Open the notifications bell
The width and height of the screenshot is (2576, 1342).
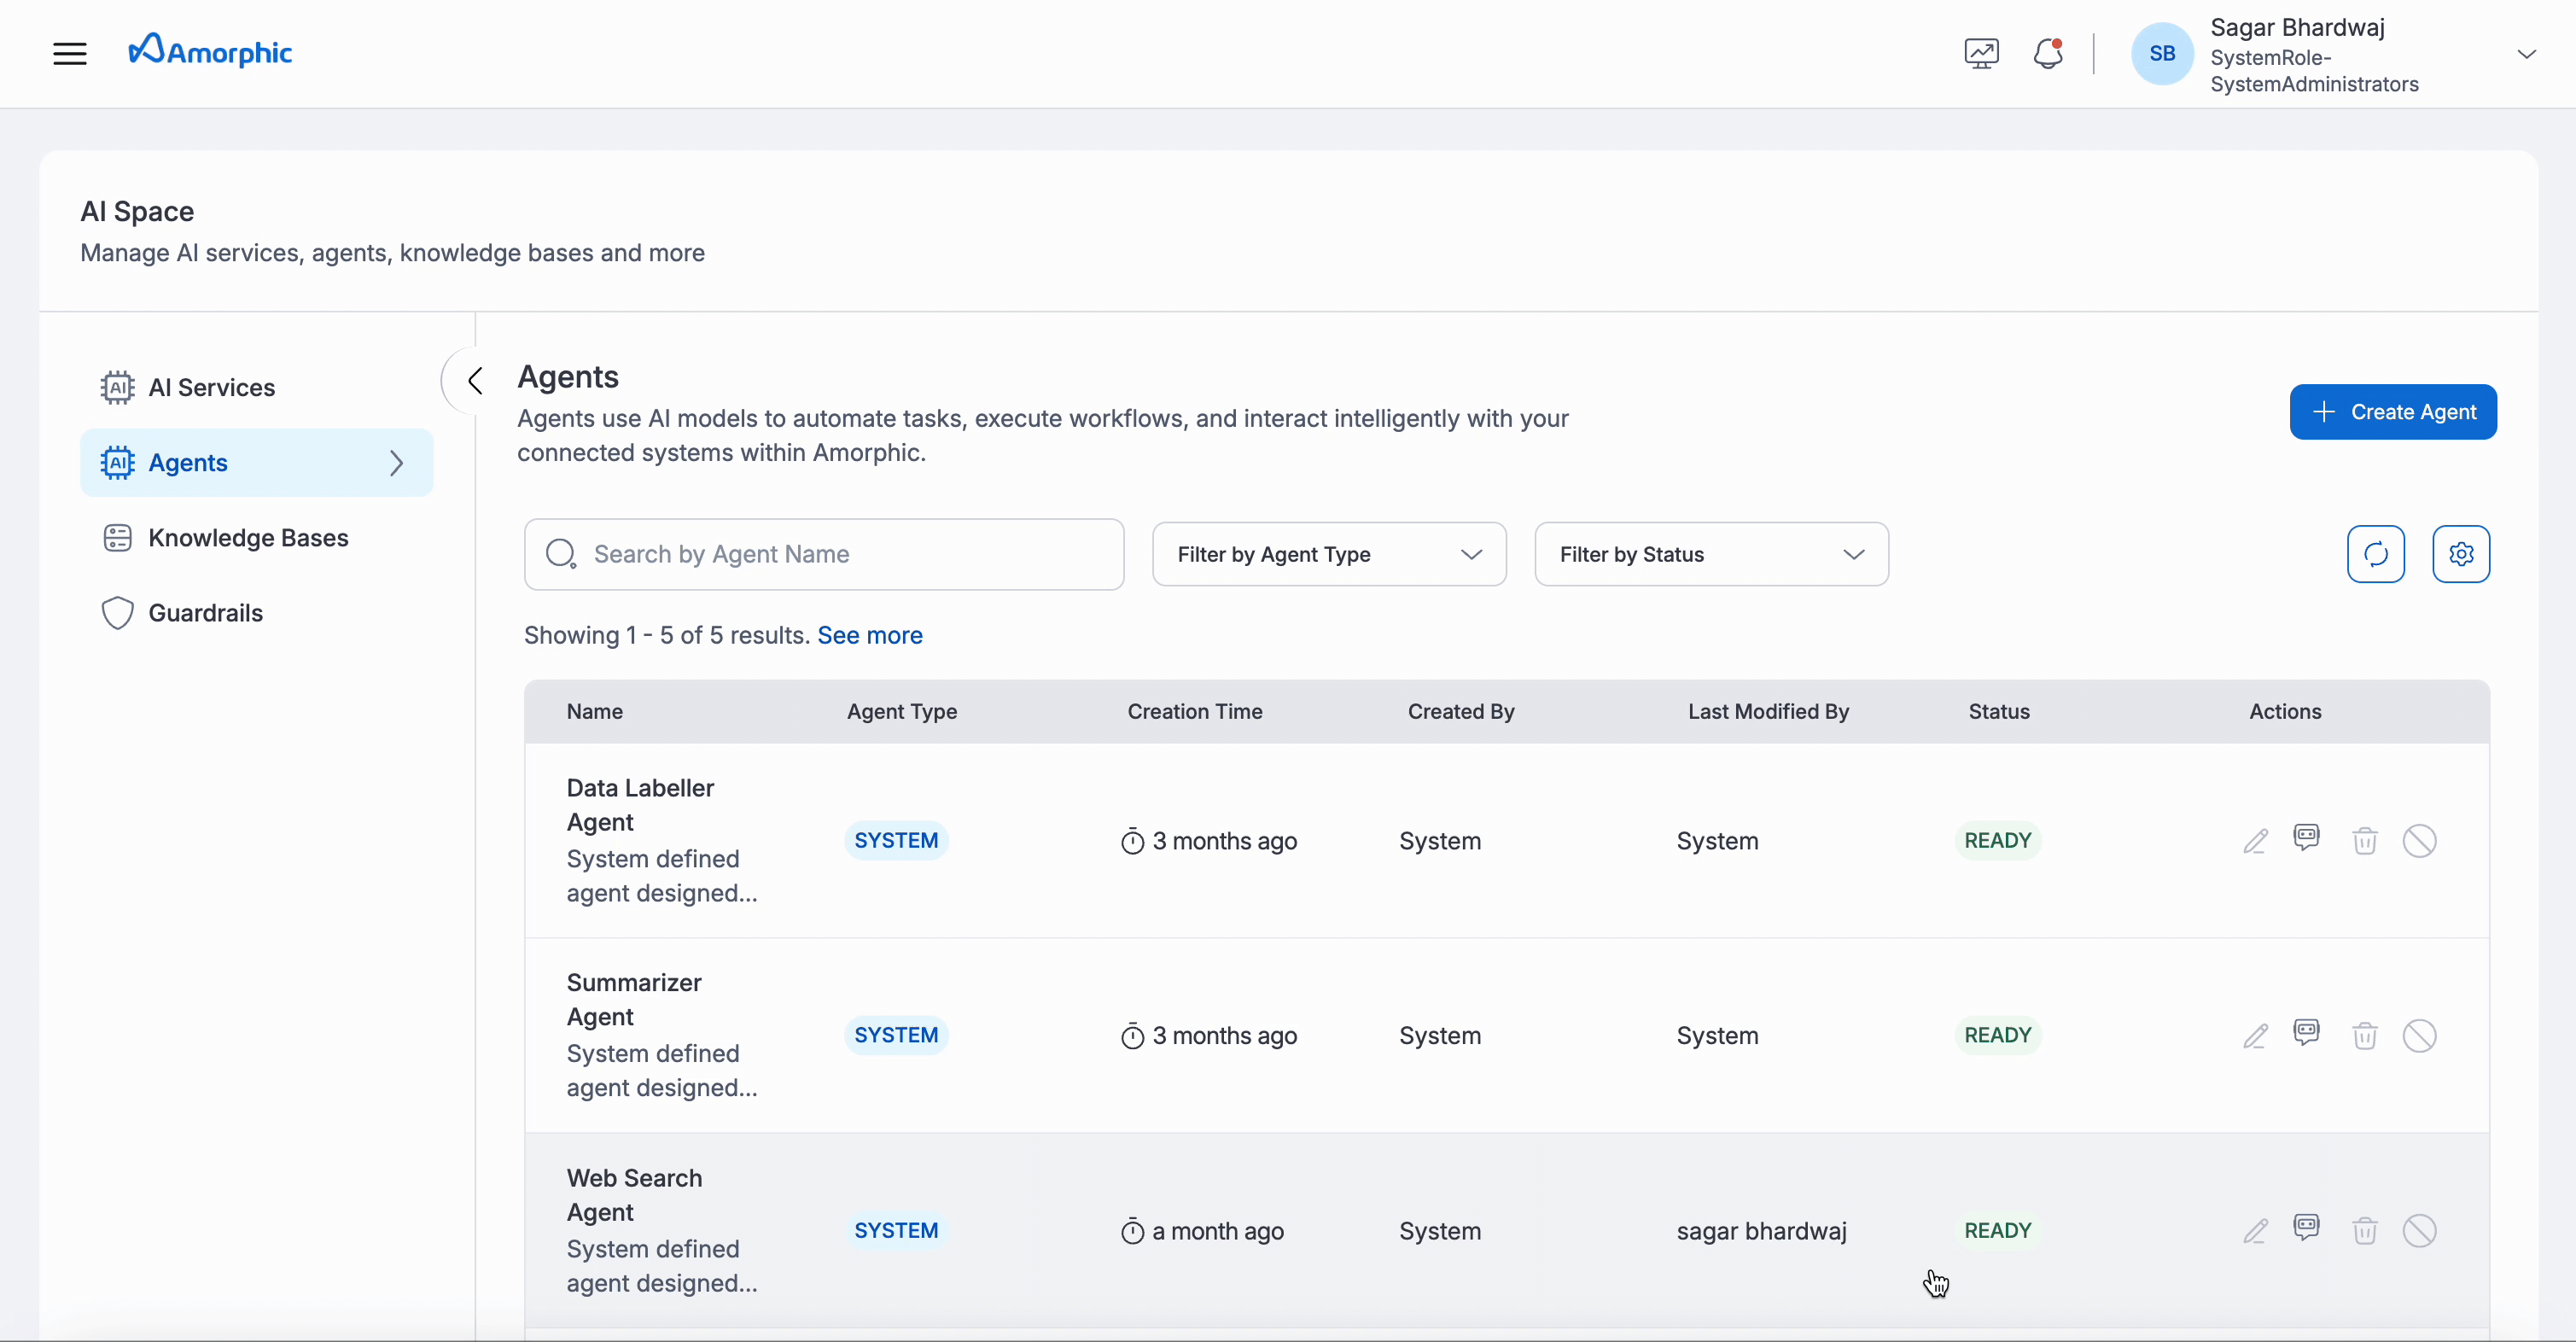click(x=2048, y=53)
